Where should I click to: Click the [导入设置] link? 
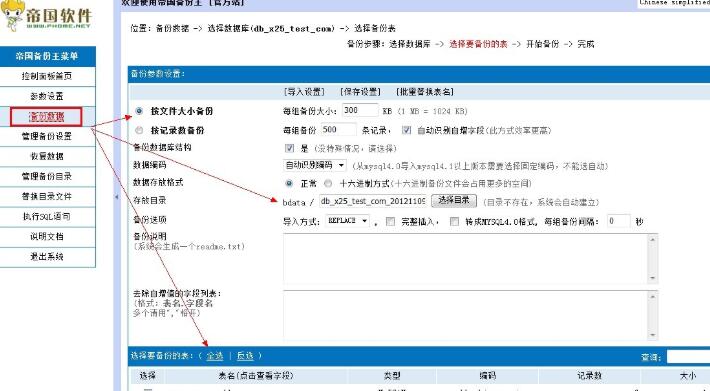pos(304,92)
